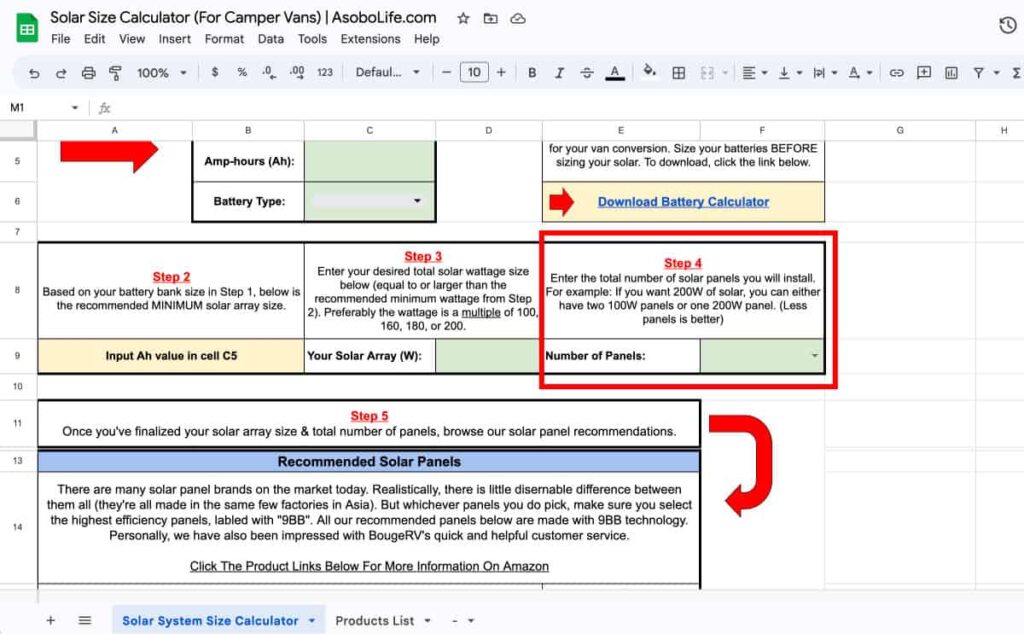Select the Your Solar Array (W) input cell
This screenshot has width=1024, height=634.
pyautogui.click(x=488, y=356)
